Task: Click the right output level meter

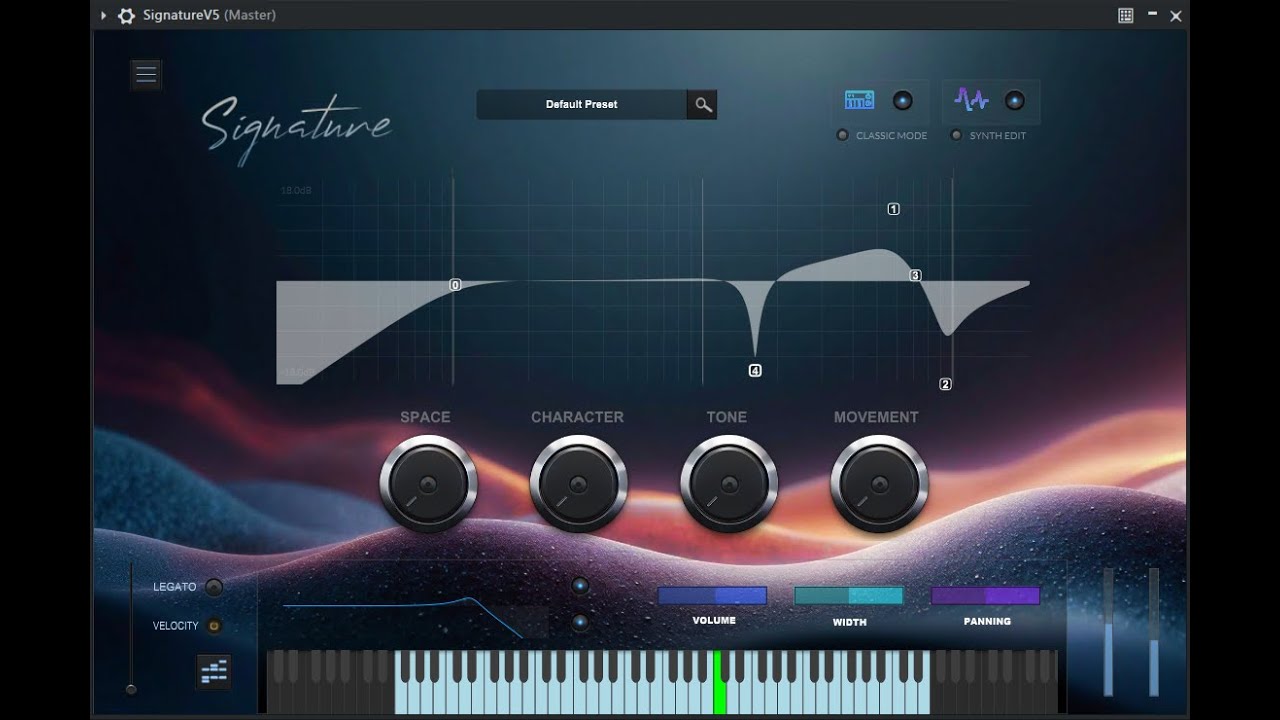Action: click(x=1154, y=632)
